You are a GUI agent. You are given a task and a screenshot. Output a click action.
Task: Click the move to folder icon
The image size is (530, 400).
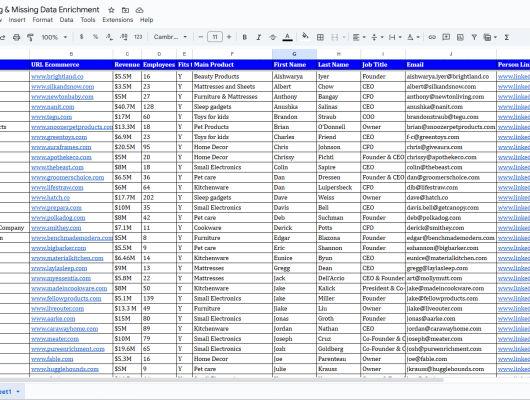[x=125, y=10]
